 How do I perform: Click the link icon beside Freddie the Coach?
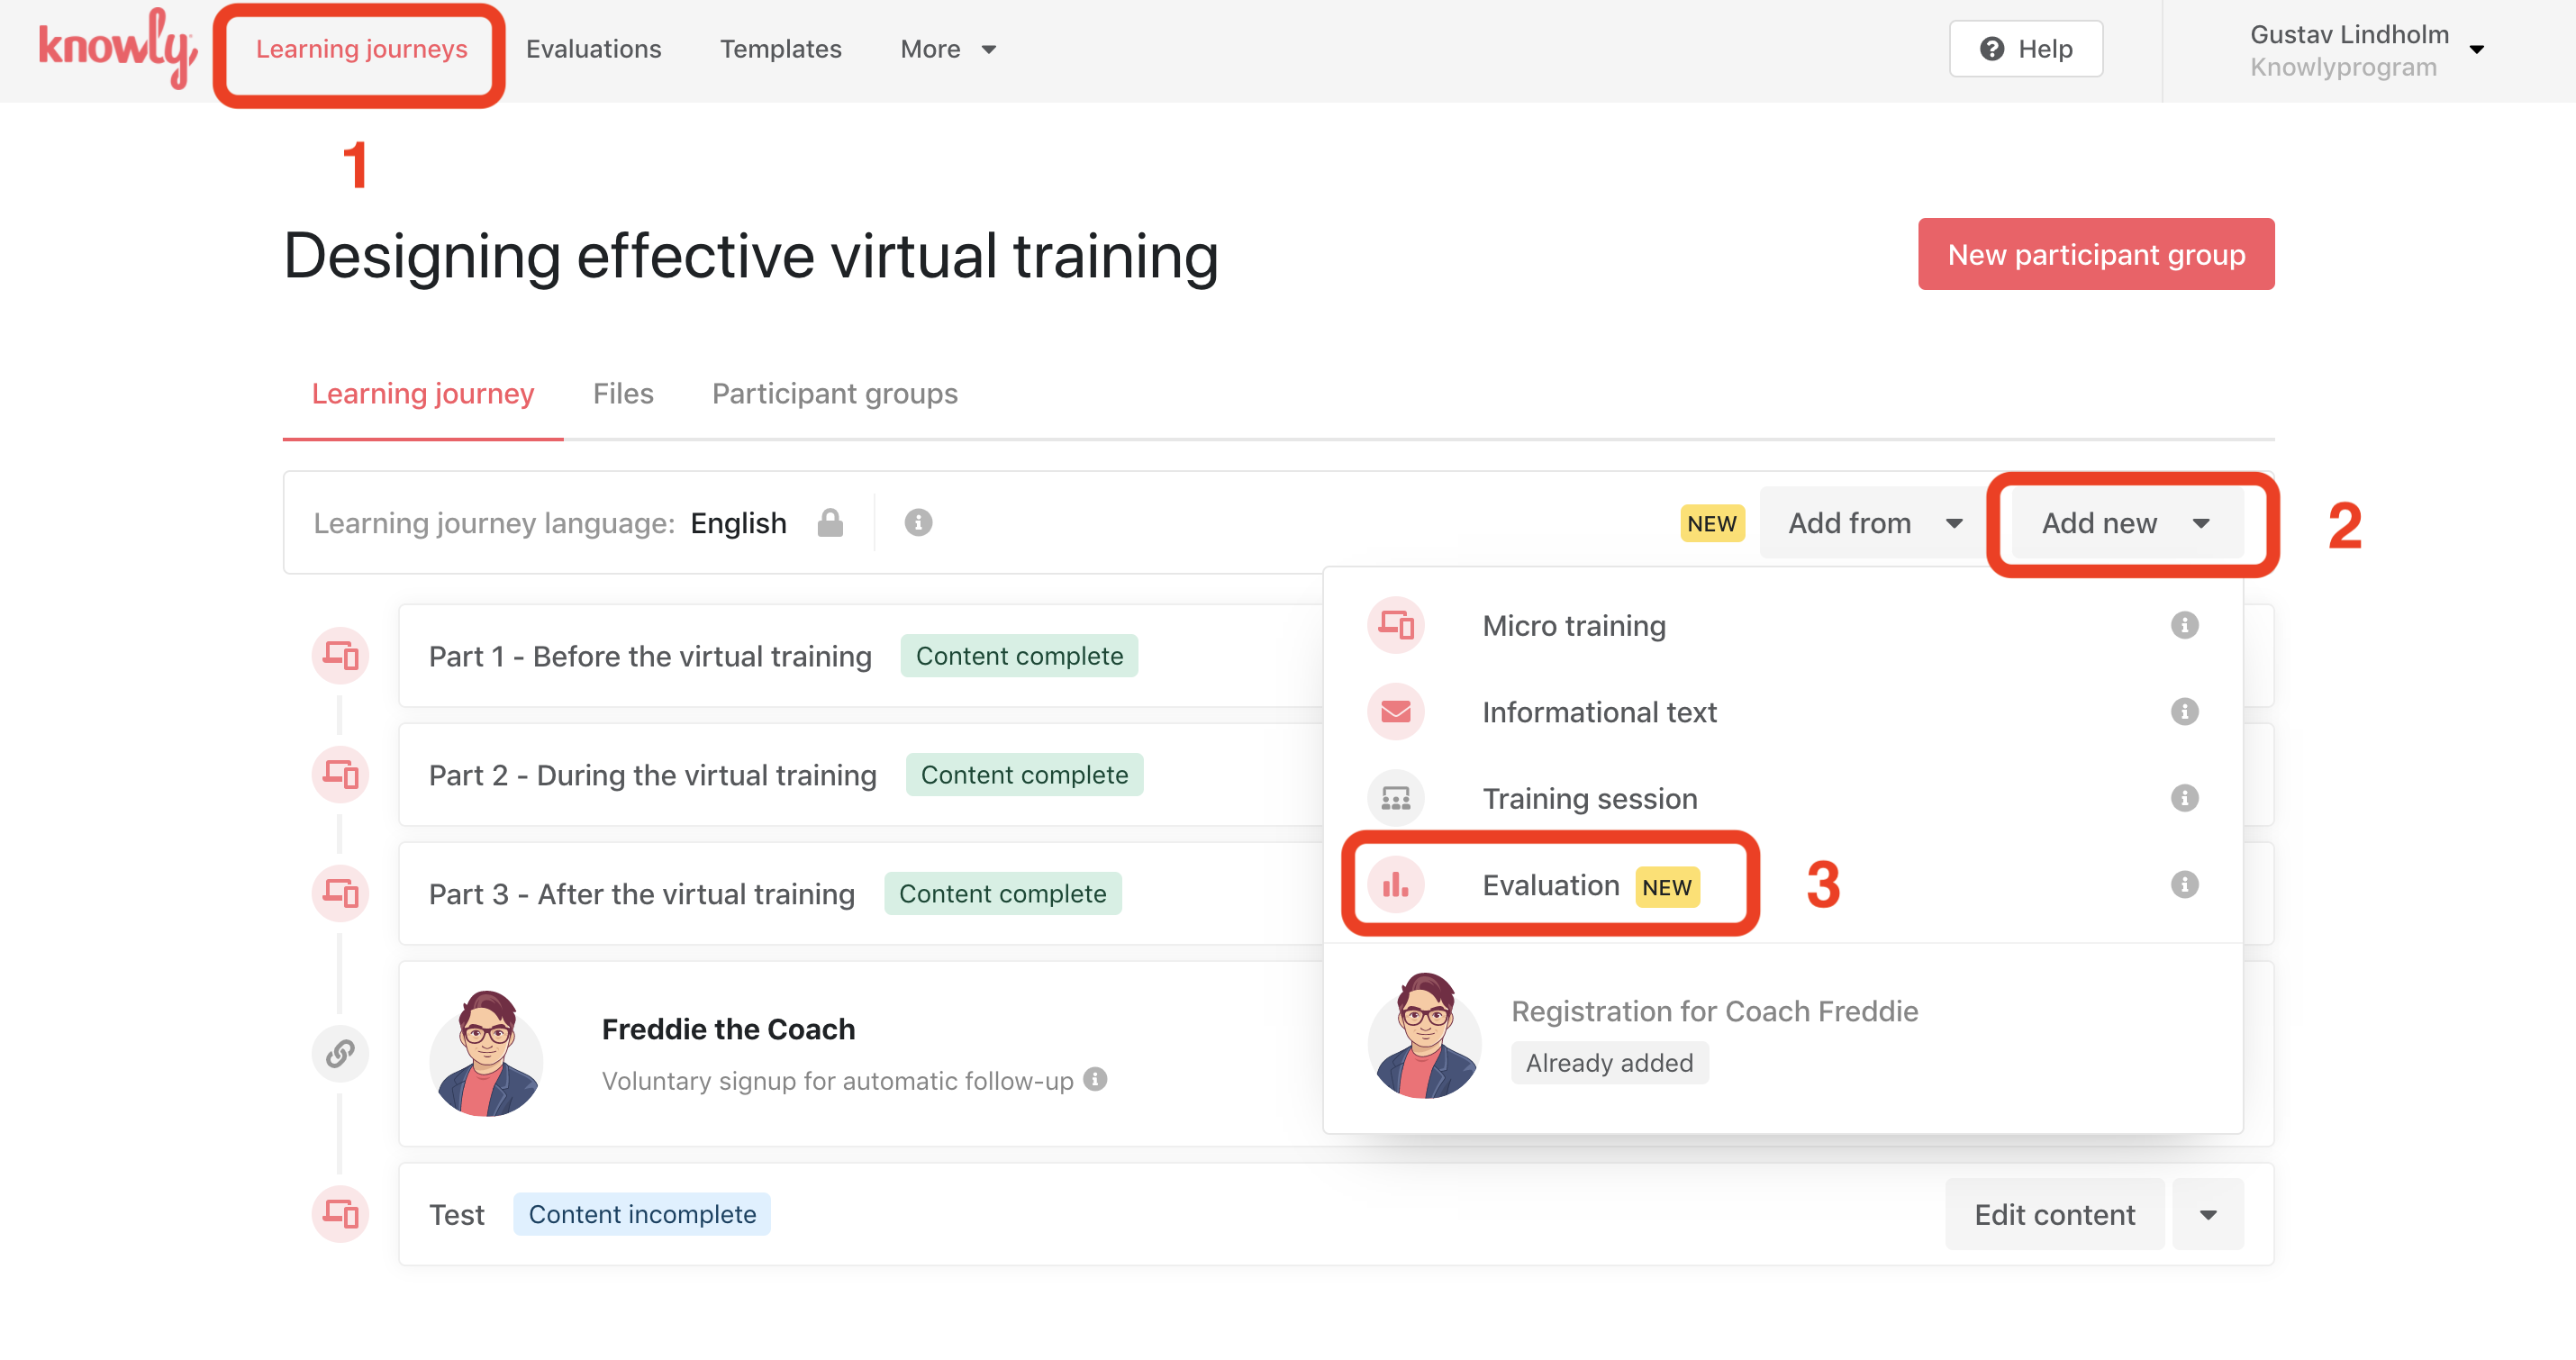tap(340, 1053)
